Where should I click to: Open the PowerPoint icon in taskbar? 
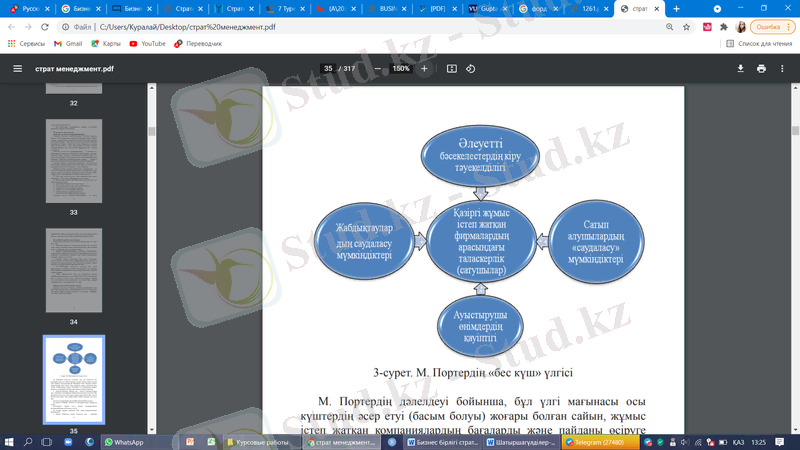click(x=190, y=442)
